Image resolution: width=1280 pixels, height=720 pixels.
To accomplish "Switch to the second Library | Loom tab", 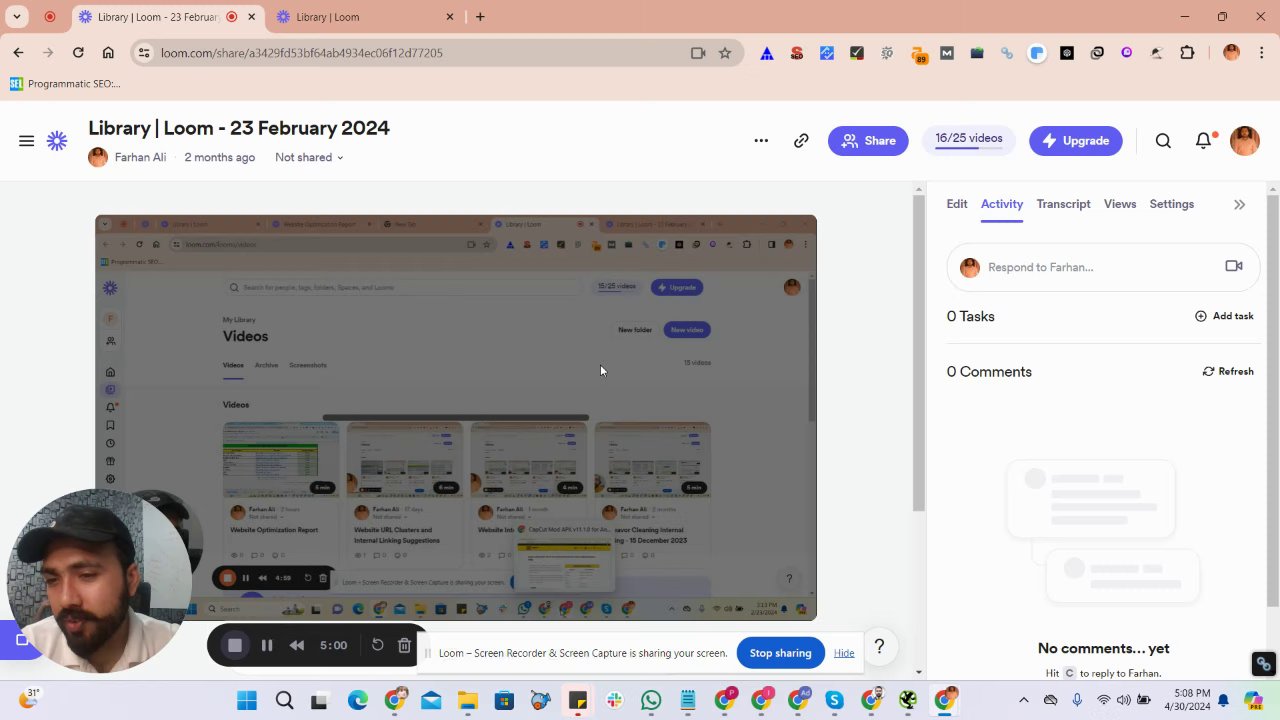I will (365, 17).
